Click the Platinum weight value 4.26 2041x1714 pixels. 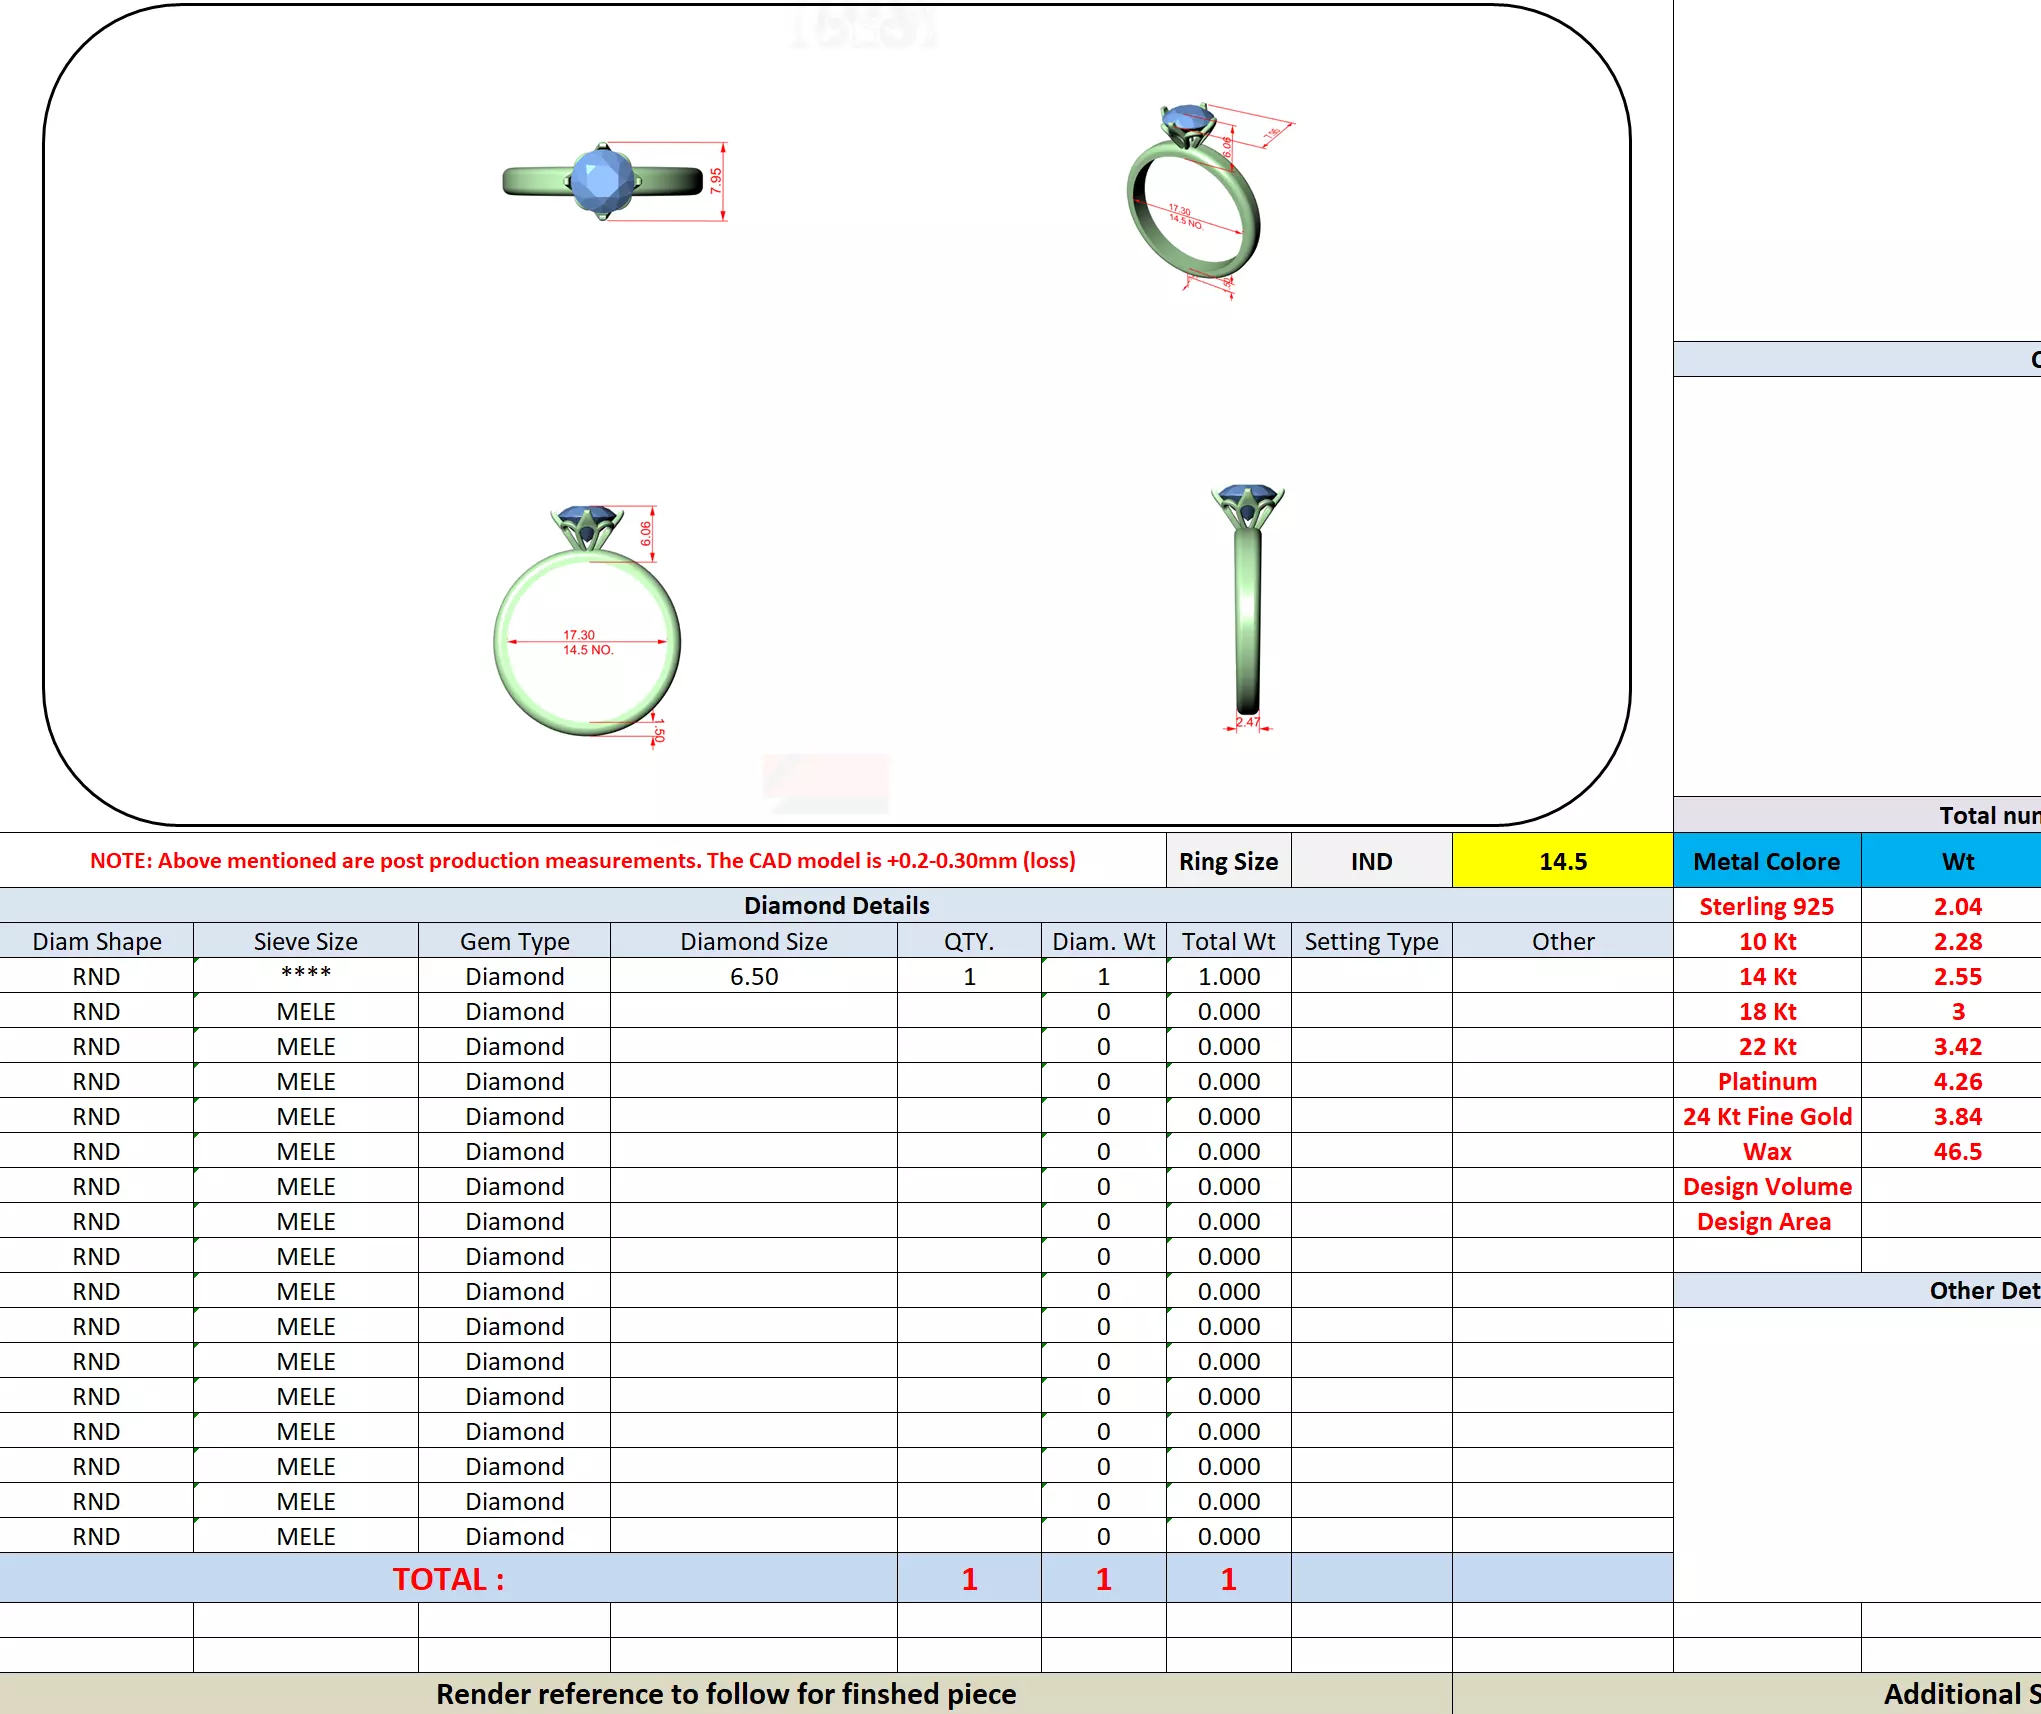[1956, 1081]
